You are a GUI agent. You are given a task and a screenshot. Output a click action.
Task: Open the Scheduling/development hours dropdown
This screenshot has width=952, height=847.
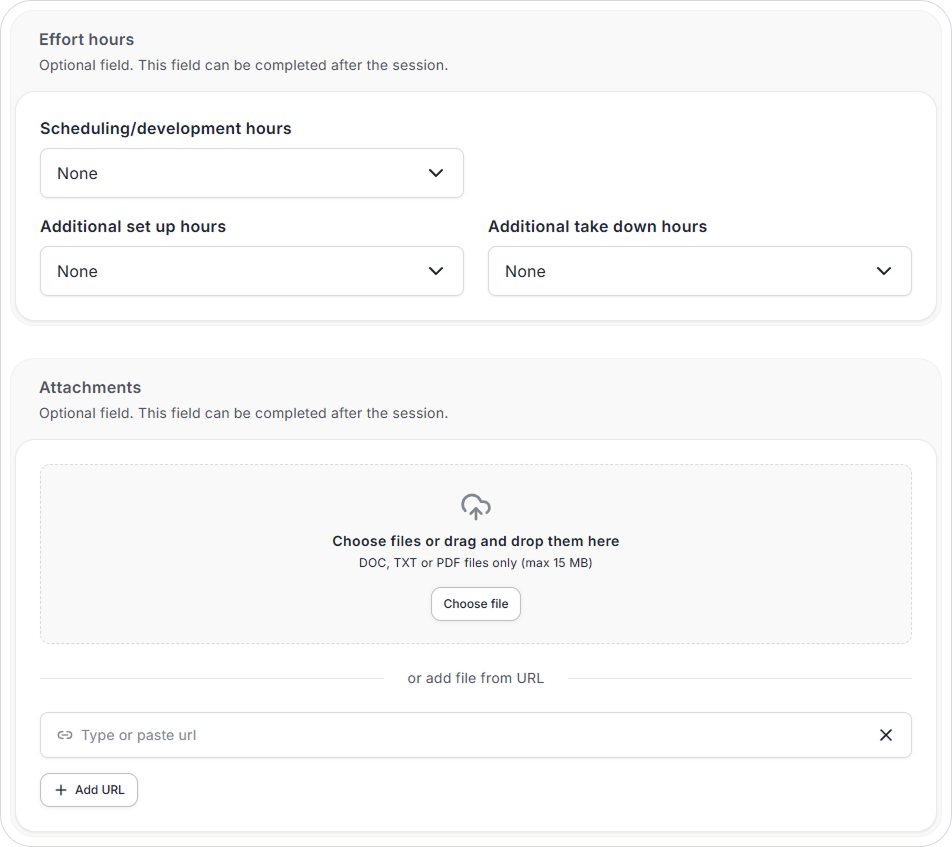(251, 173)
